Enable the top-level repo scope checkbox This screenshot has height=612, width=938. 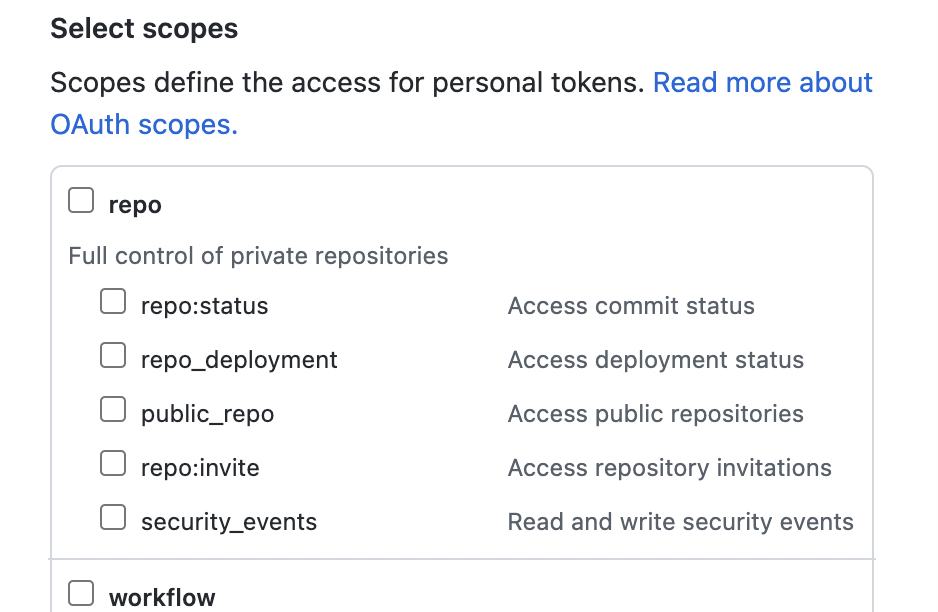81,202
